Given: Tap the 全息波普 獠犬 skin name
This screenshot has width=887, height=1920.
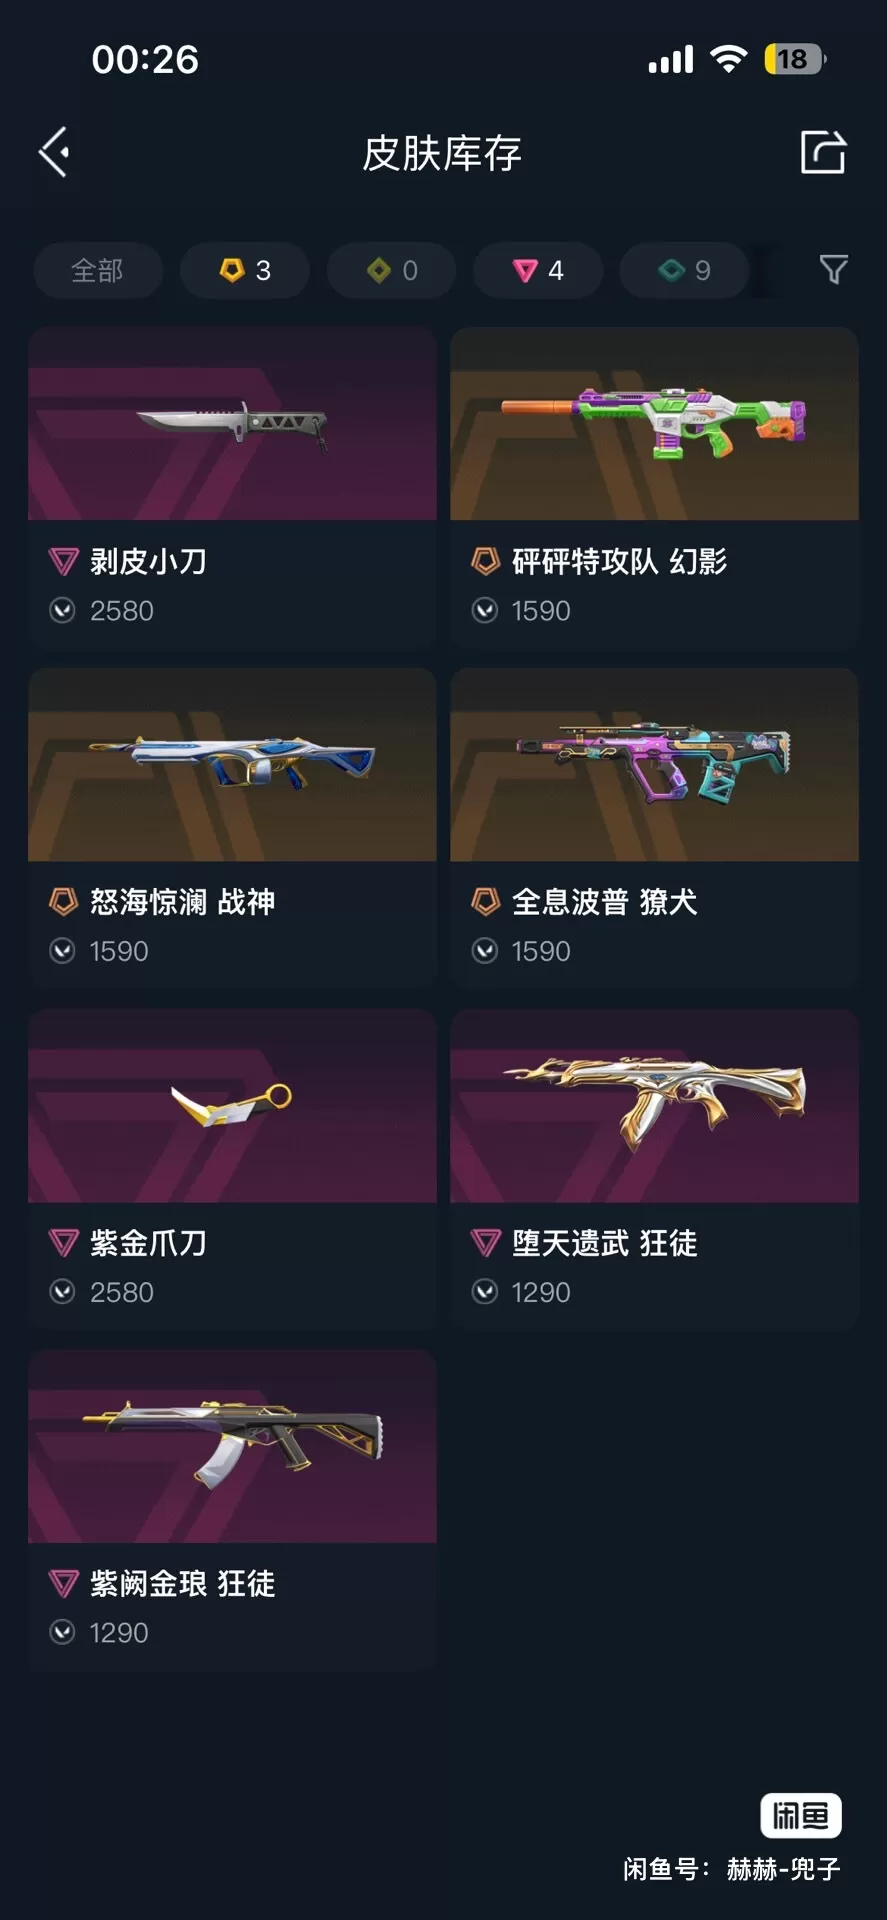Looking at the screenshot, I should pos(604,902).
